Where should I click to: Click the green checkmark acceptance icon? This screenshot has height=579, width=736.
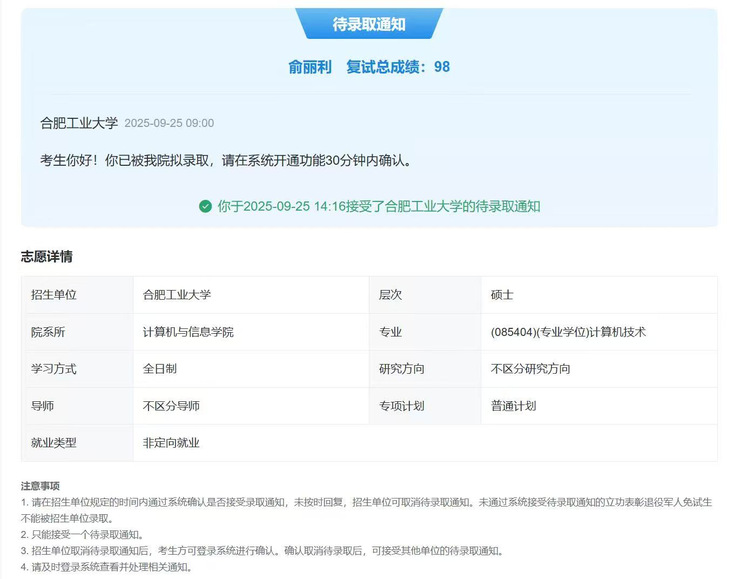(x=205, y=206)
